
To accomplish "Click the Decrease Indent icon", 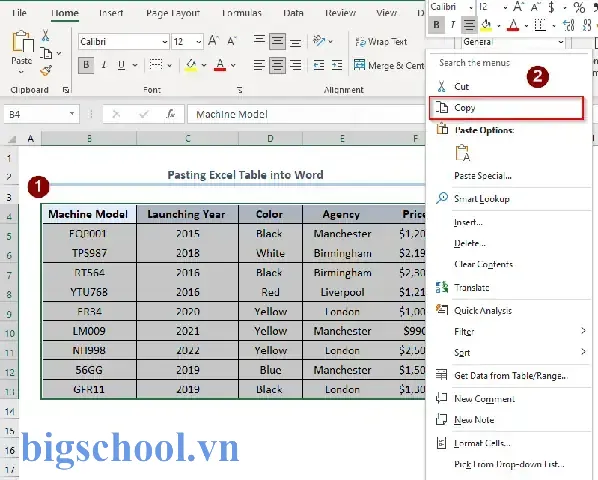I will [318, 65].
